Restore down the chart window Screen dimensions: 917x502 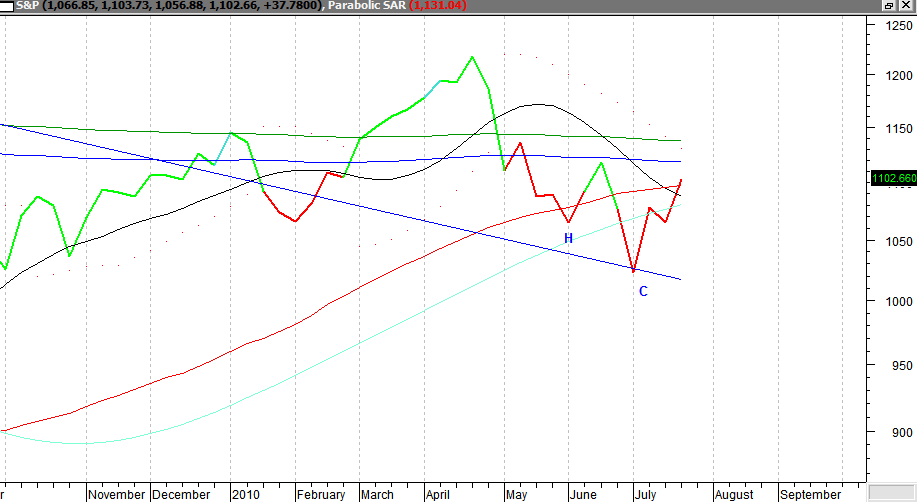tap(888, 6)
